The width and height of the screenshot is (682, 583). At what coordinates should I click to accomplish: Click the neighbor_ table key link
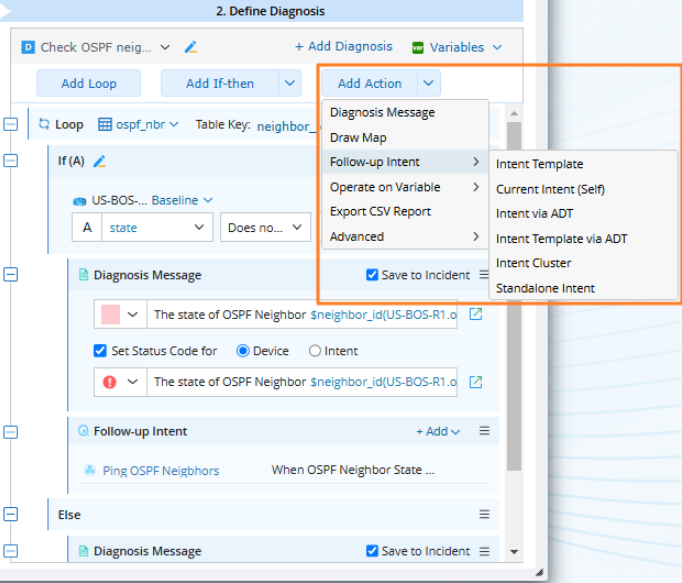click(x=288, y=127)
